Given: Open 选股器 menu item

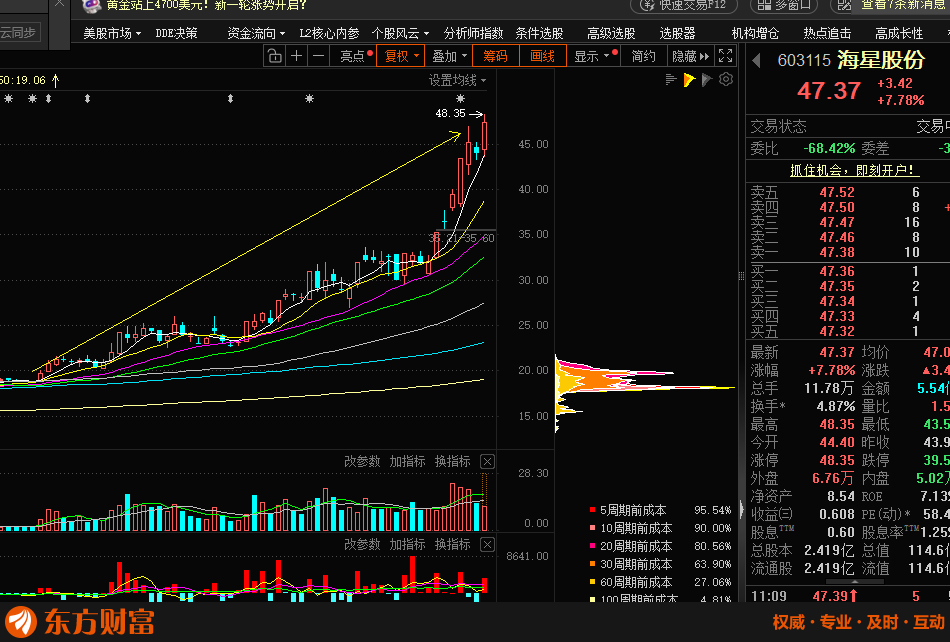Looking at the screenshot, I should (677, 33).
